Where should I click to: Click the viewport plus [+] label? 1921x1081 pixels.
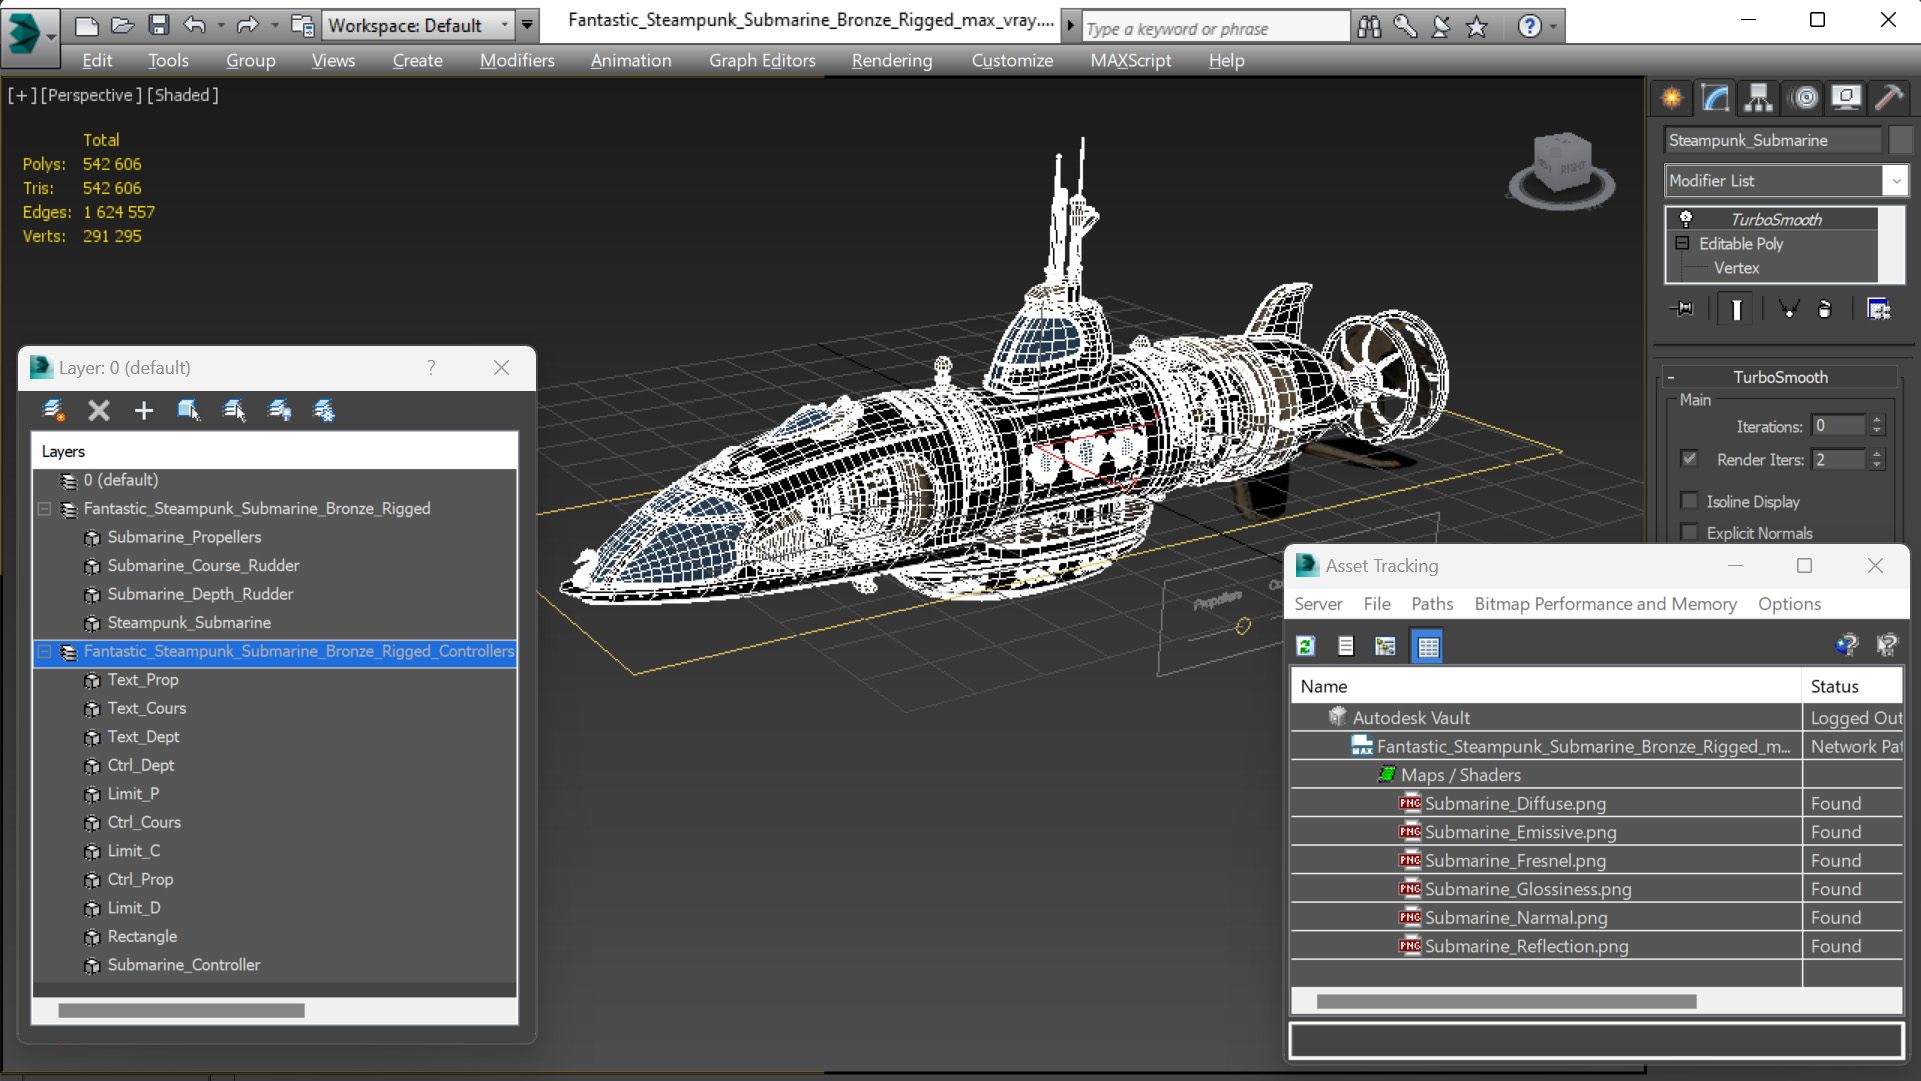22,95
